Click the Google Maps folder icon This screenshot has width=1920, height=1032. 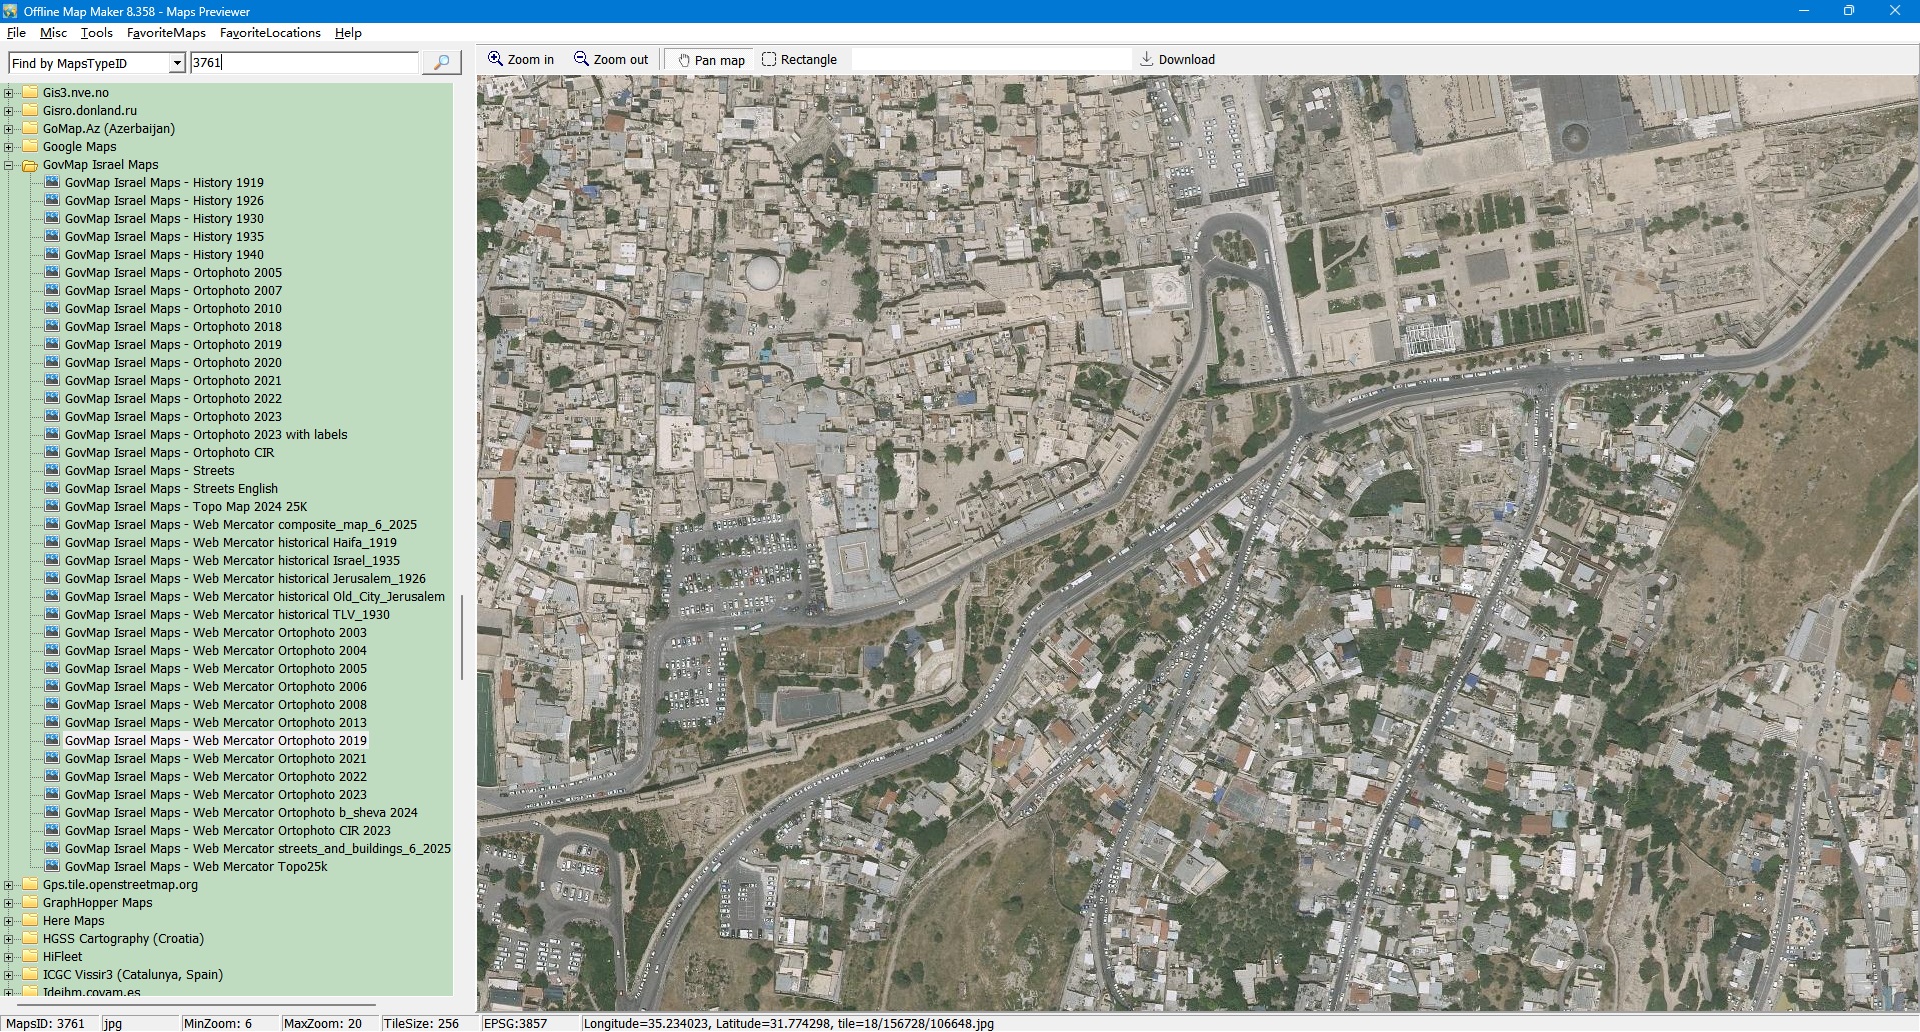point(30,147)
